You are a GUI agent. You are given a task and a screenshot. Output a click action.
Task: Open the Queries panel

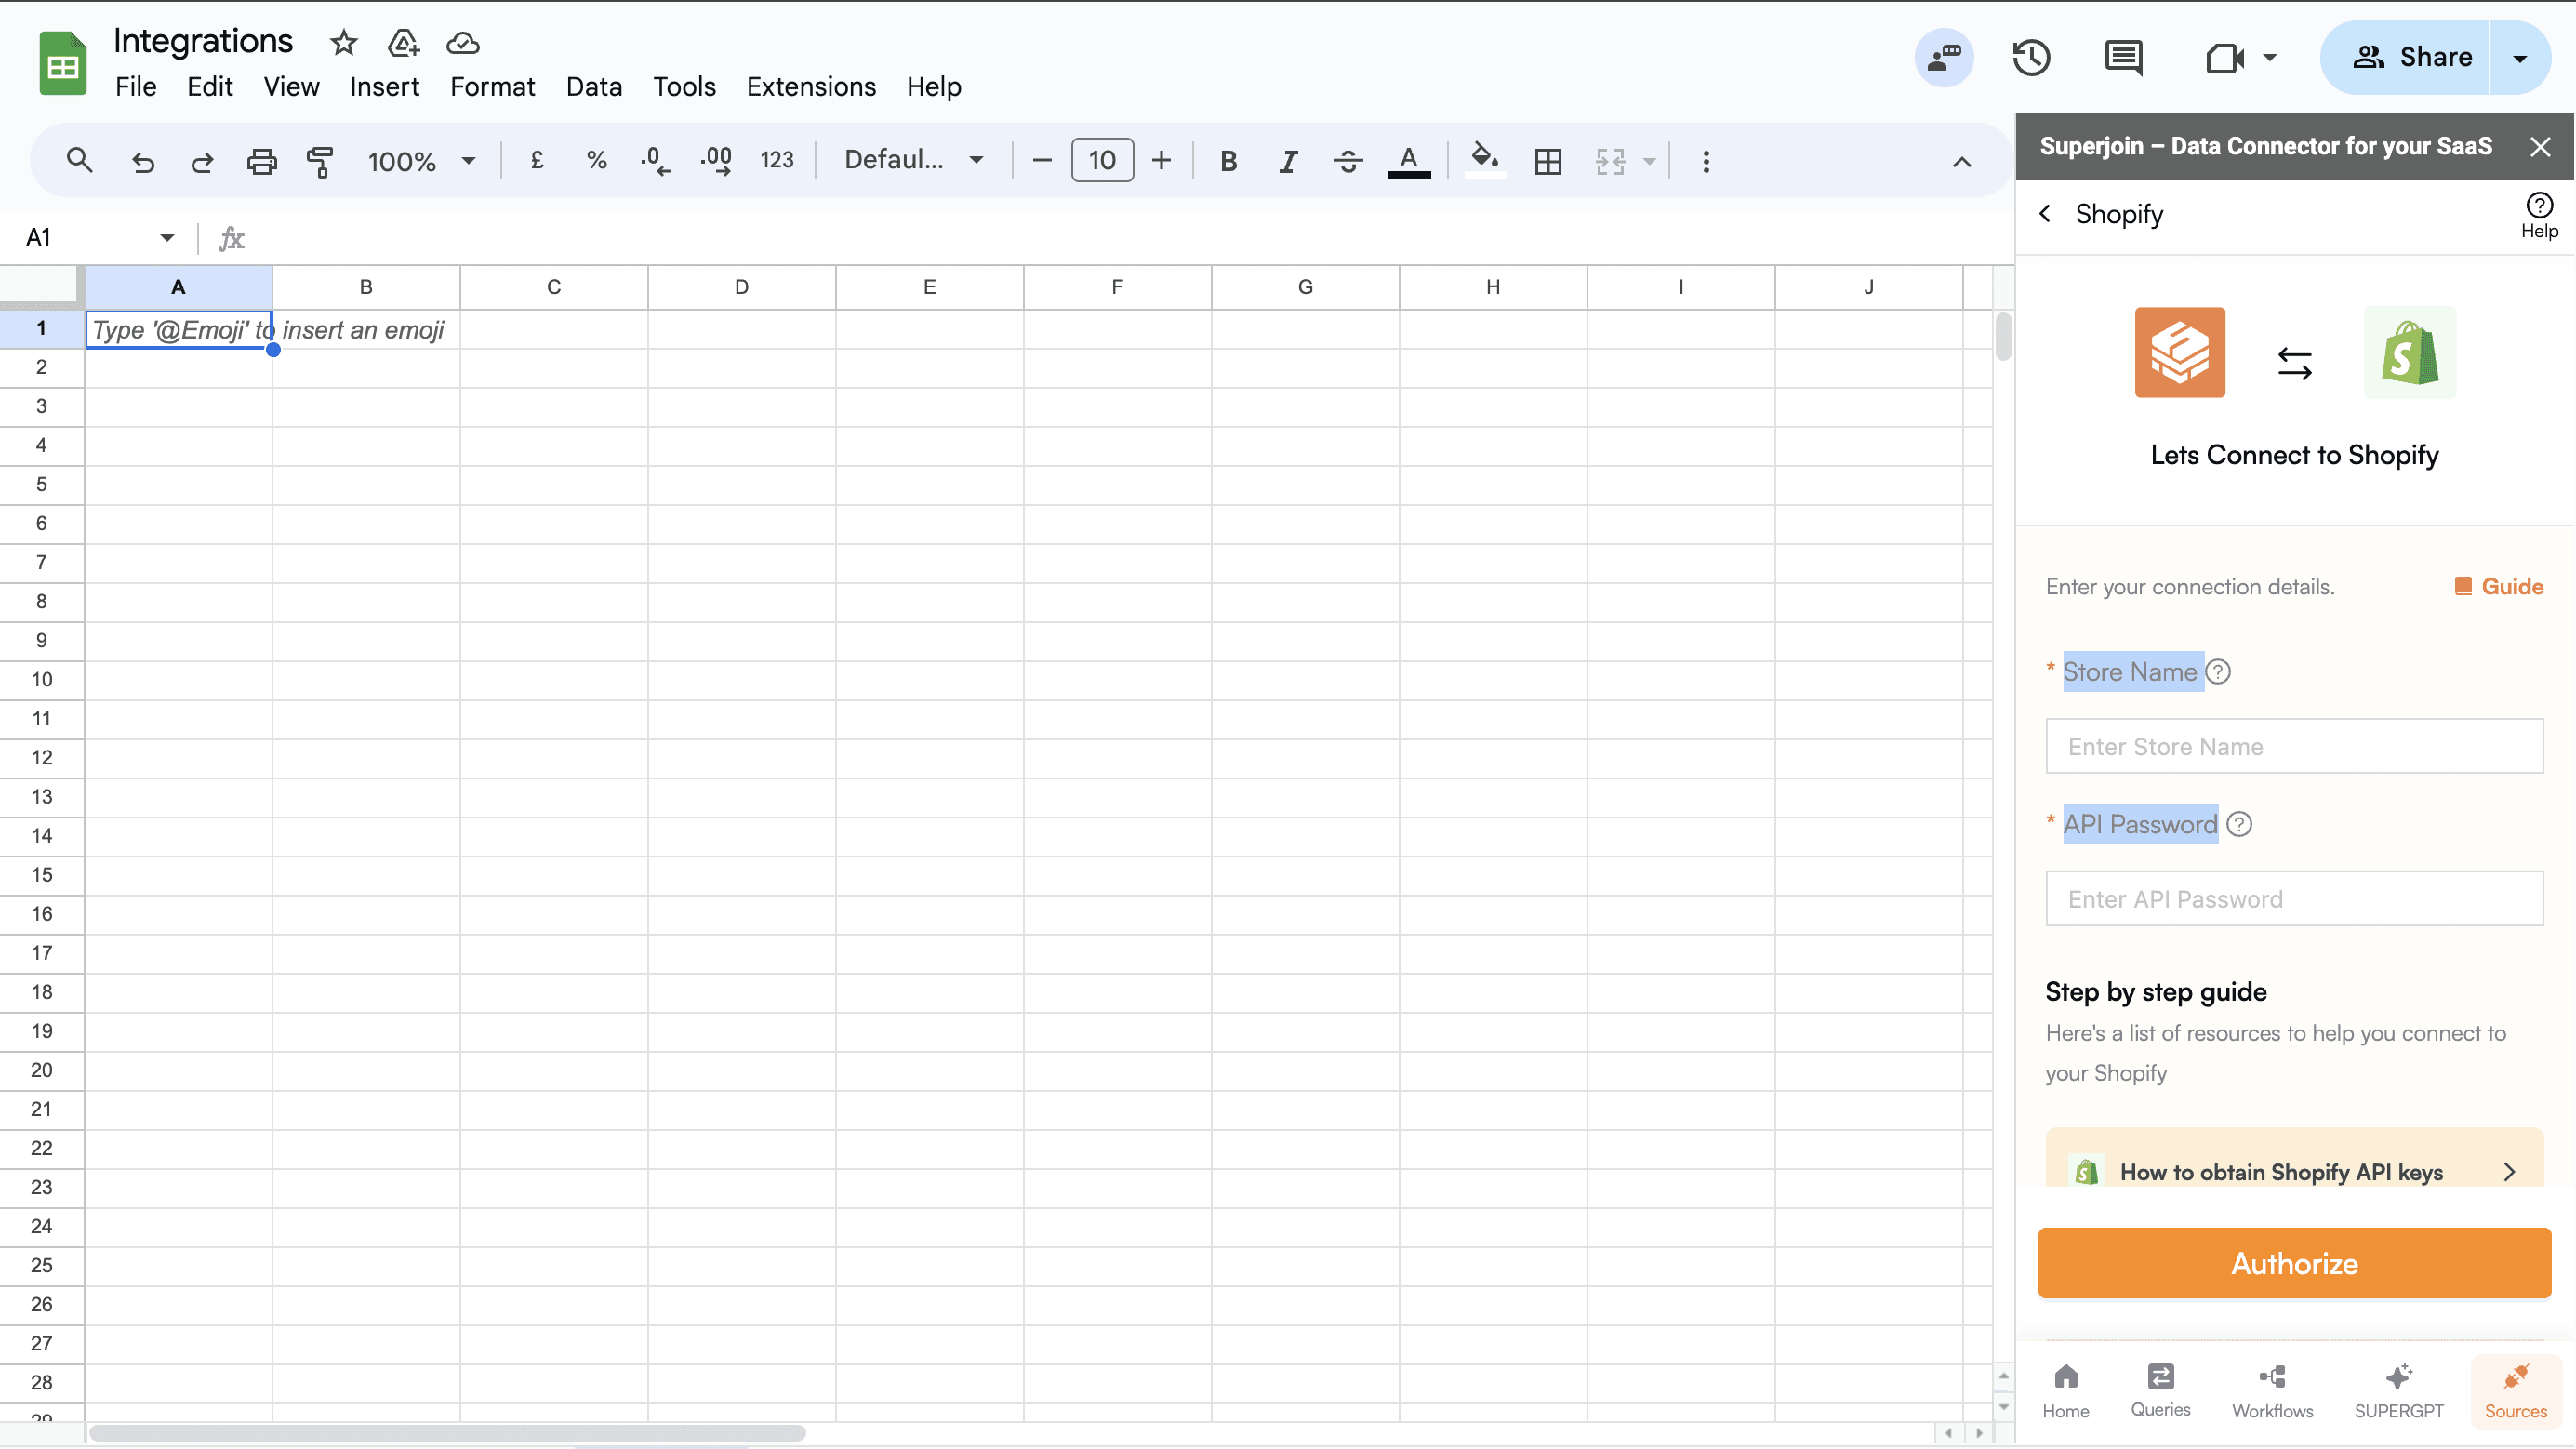click(2162, 1389)
